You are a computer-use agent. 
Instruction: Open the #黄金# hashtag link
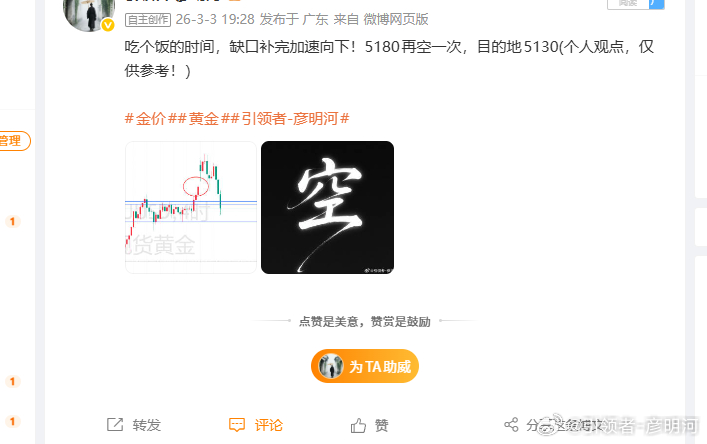point(204,119)
